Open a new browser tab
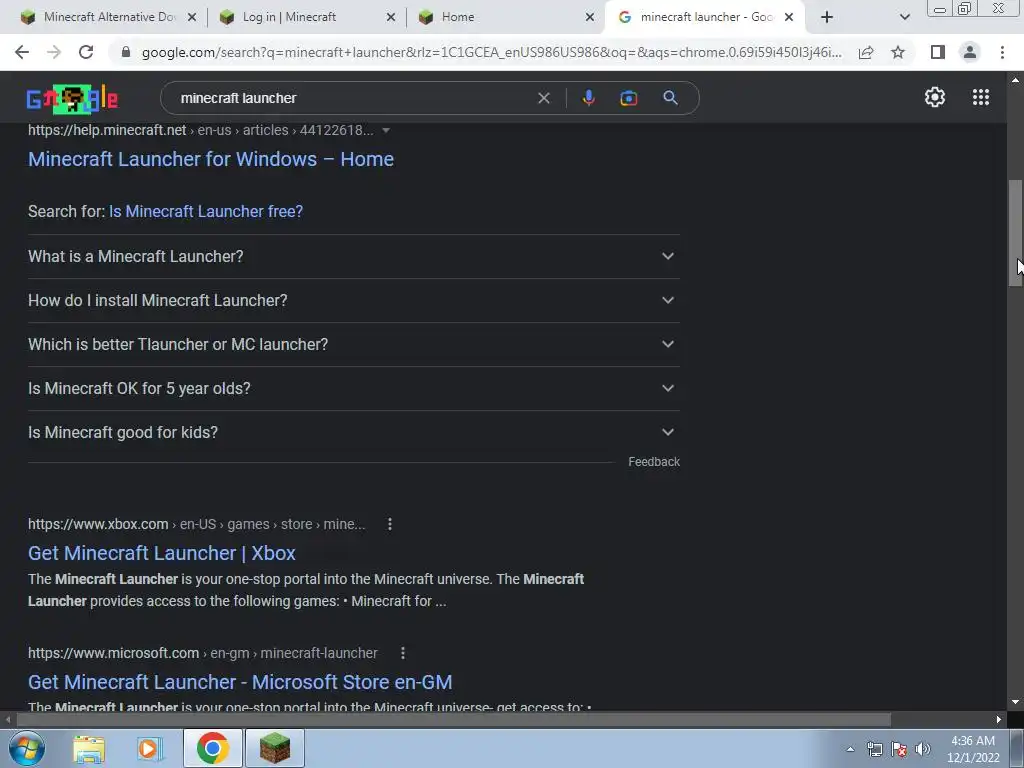Viewport: 1024px width, 768px height. [x=827, y=17]
